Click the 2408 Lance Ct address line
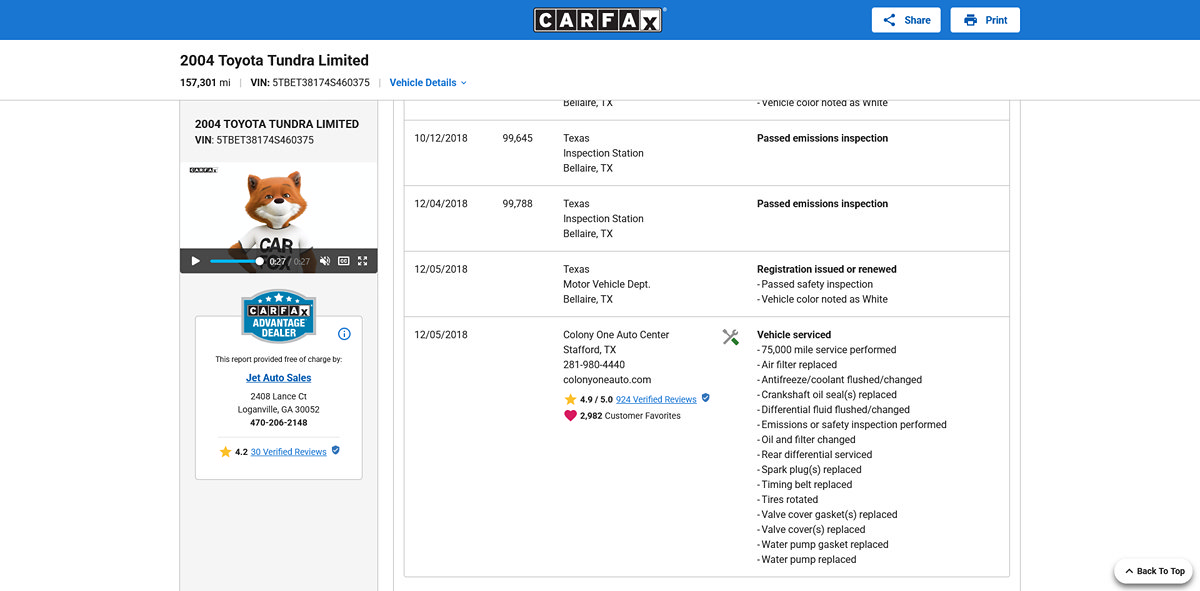The height and width of the screenshot is (591, 1200). point(279,397)
